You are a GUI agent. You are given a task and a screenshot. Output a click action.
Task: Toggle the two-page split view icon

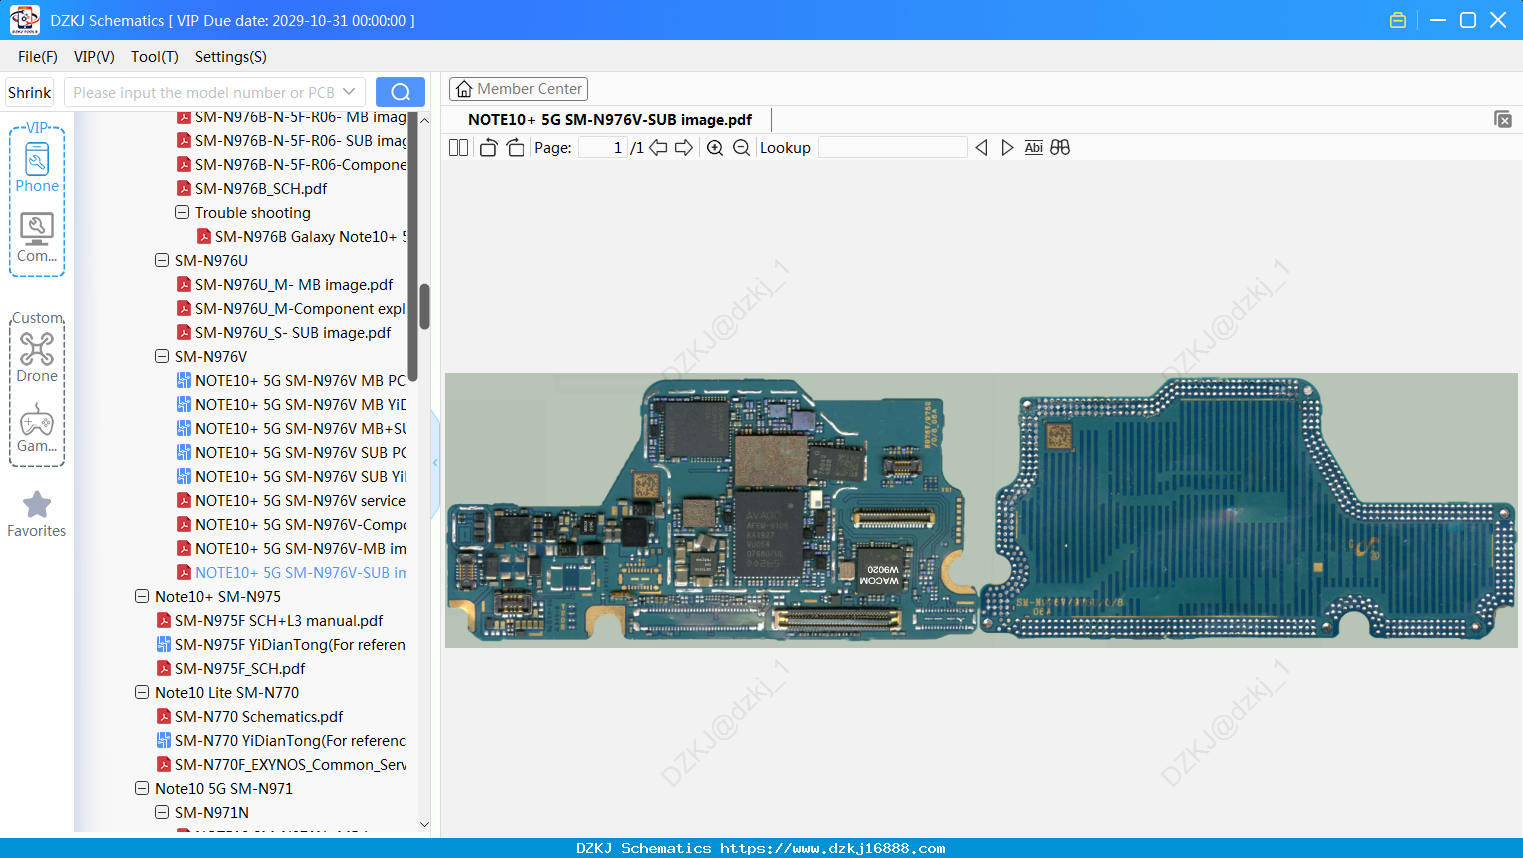pos(458,148)
